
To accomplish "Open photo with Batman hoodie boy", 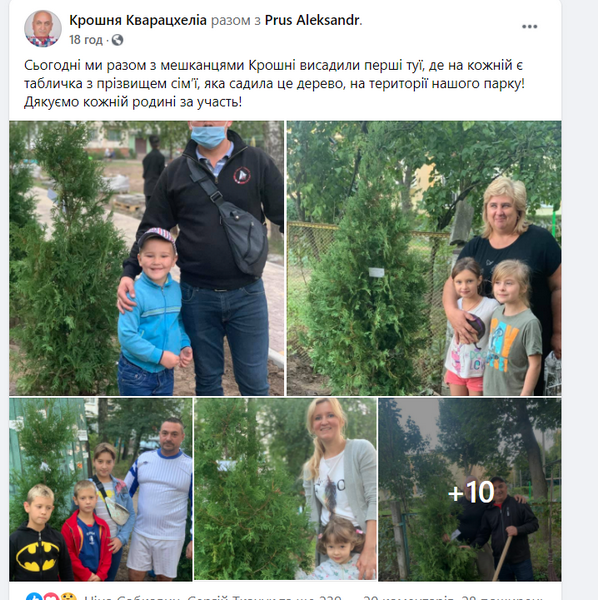I will [101, 489].
